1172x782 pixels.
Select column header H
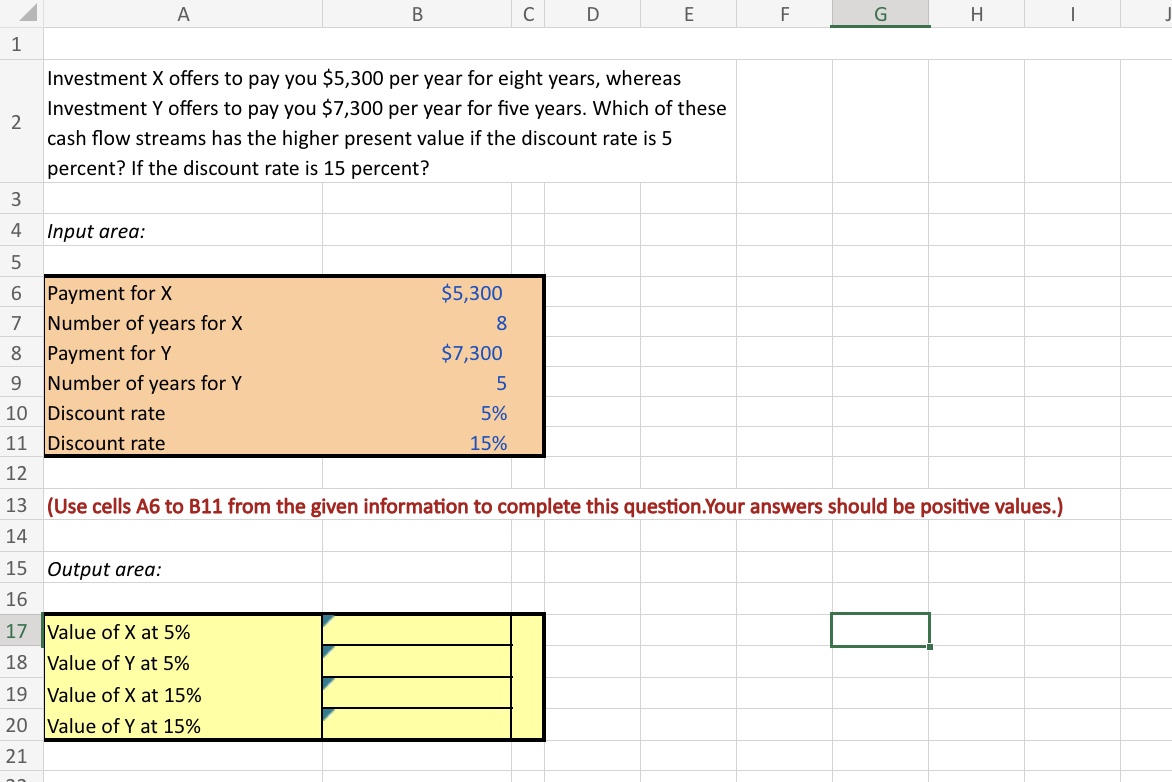pos(976,14)
